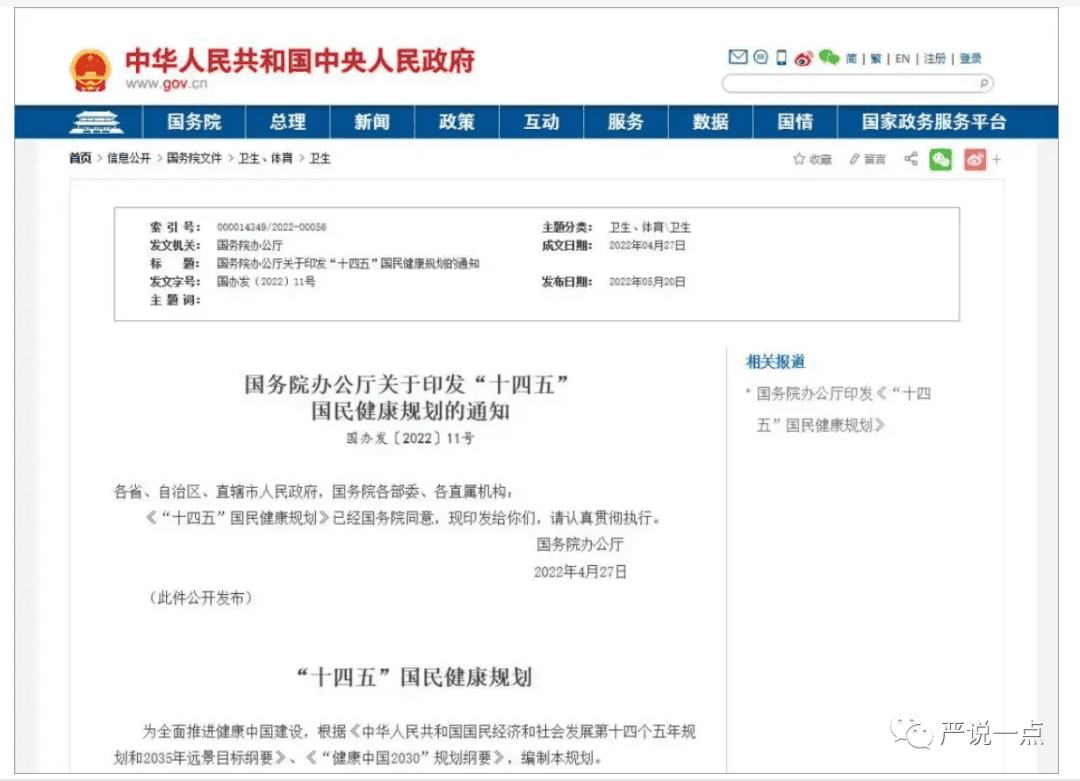Click the mail envelope icon in header
The height and width of the screenshot is (781, 1080).
point(738,58)
